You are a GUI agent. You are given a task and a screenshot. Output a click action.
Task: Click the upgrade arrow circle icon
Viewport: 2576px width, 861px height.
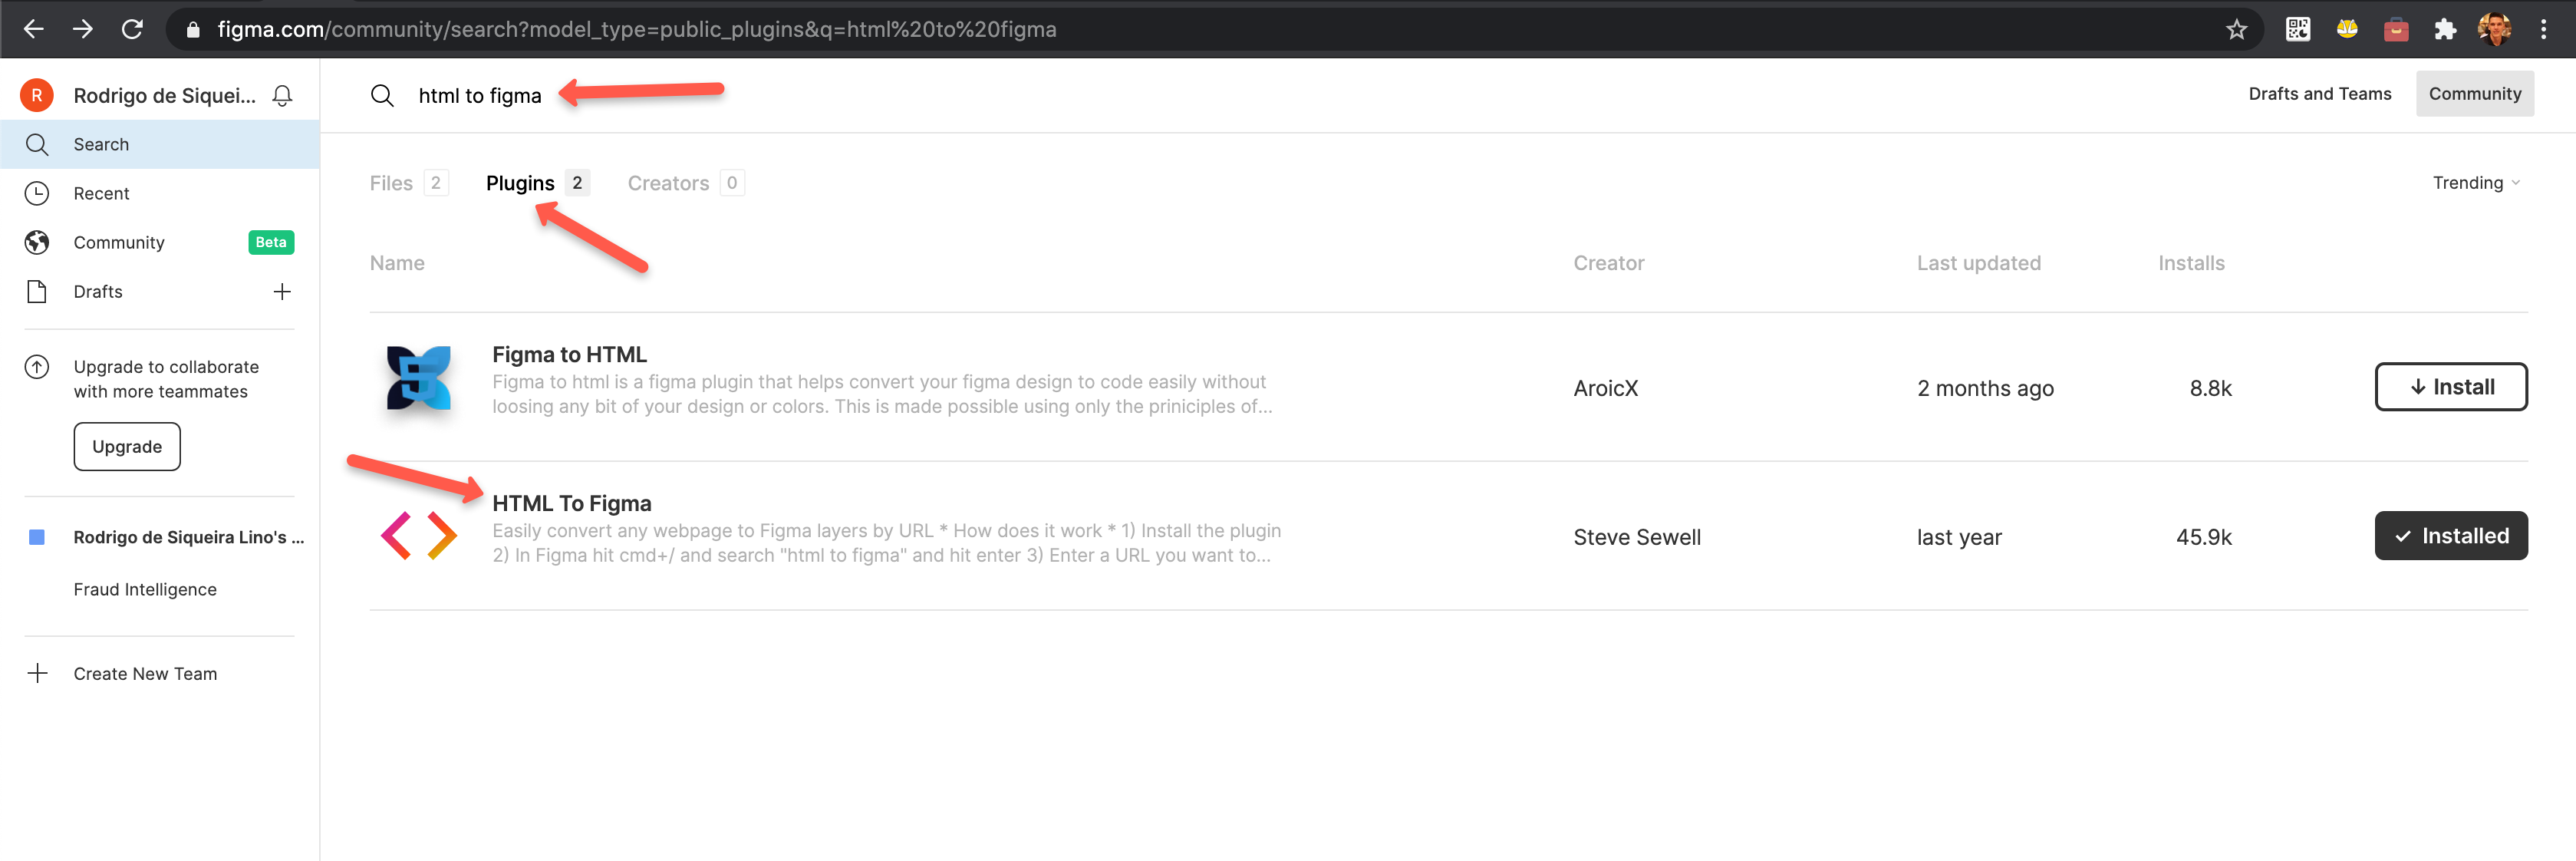pyautogui.click(x=36, y=367)
